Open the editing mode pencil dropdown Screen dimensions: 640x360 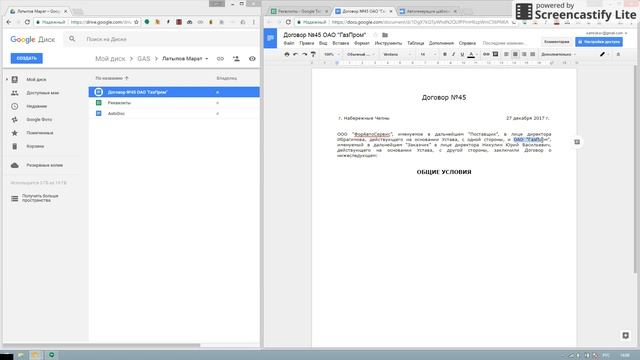pos(604,54)
